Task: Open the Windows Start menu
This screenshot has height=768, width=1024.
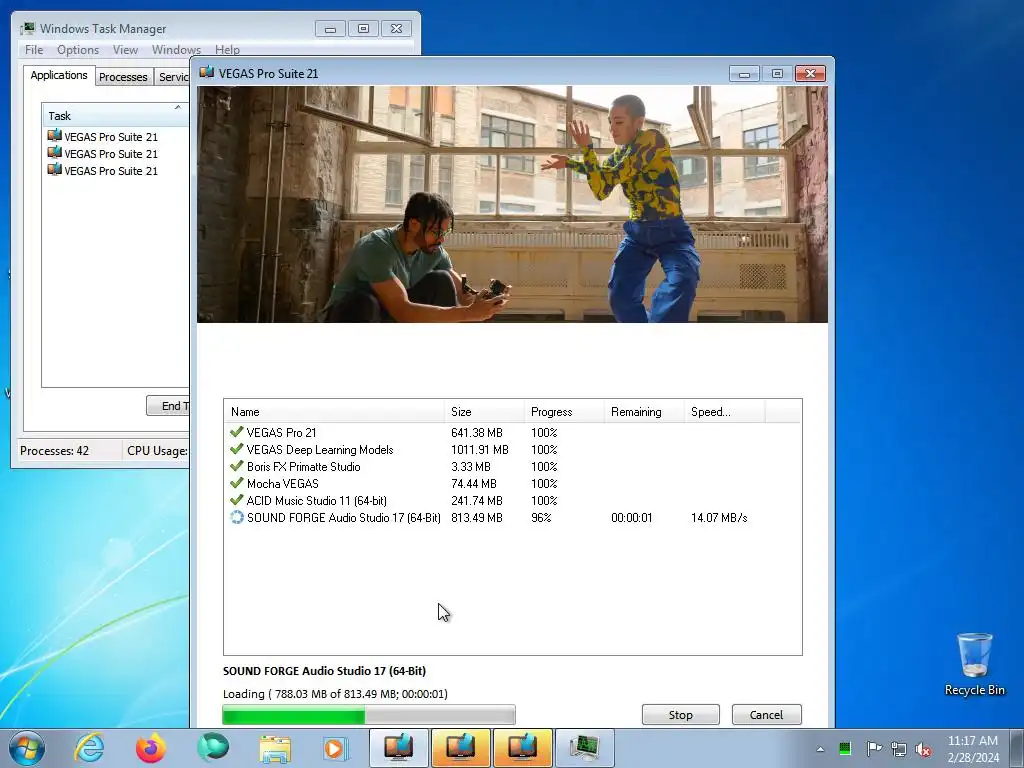Action: click(27, 748)
